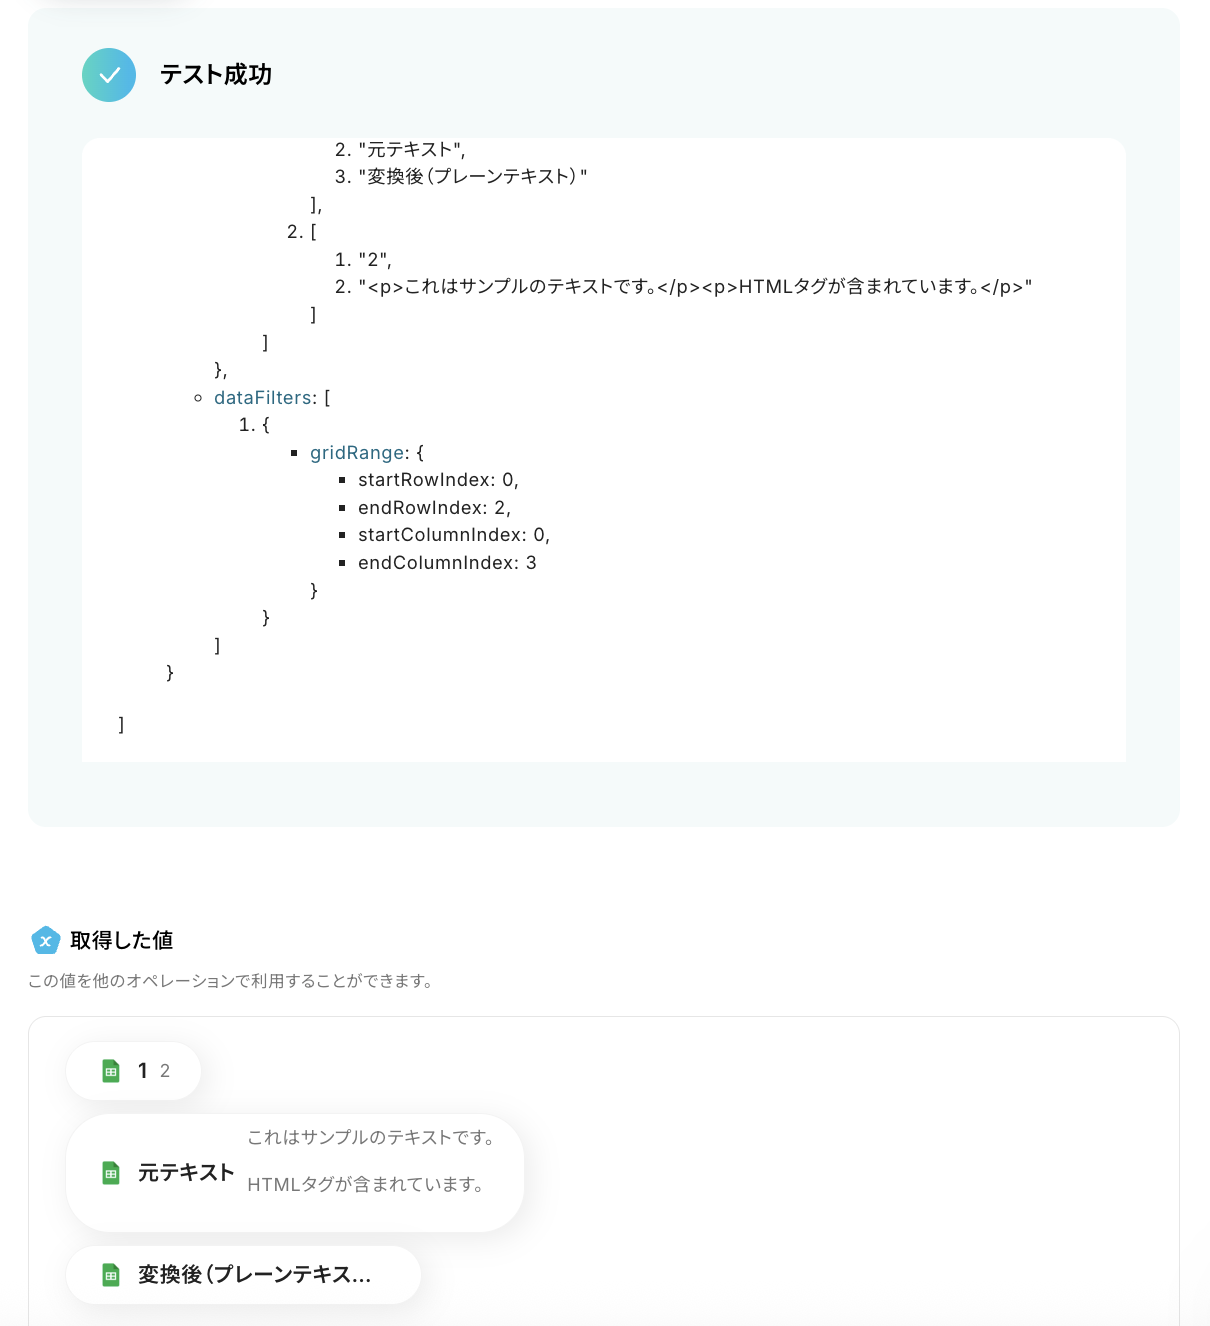
Task: Click the startColumnIndex: 0 entry
Action: (454, 535)
